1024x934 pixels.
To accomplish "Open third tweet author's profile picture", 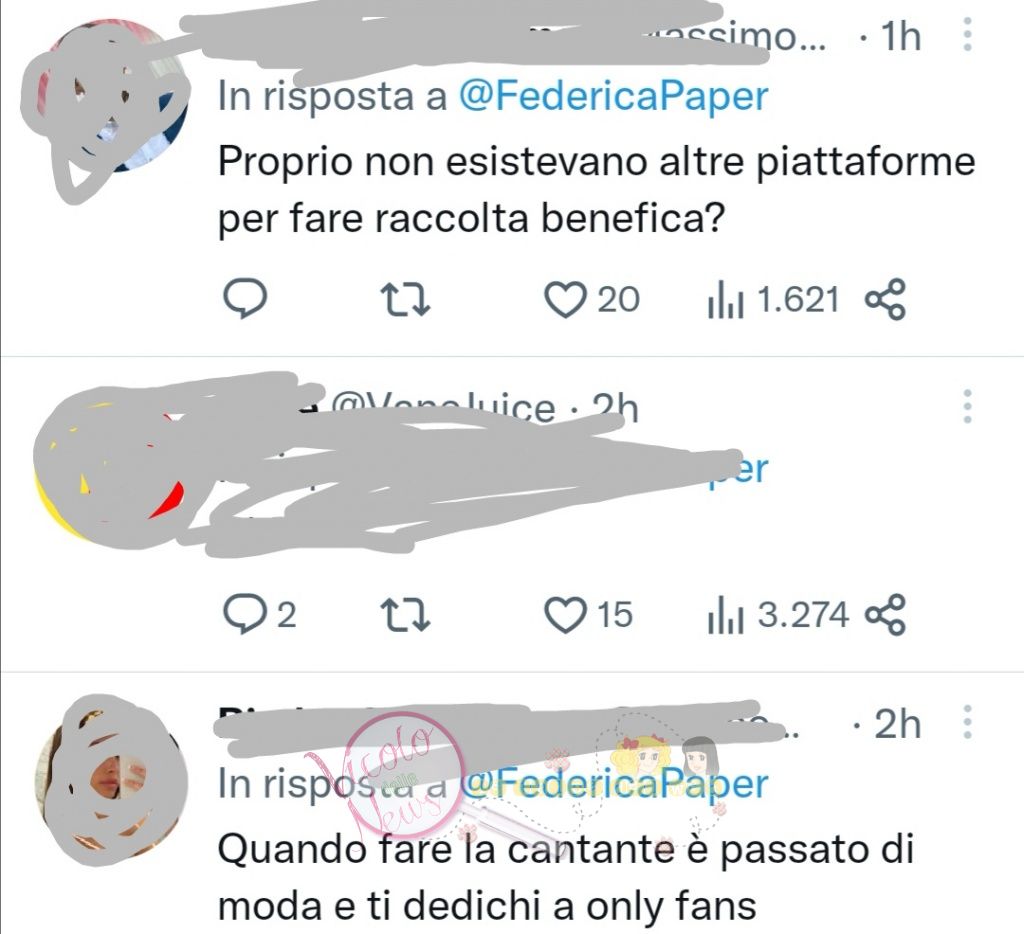I will coord(111,781).
